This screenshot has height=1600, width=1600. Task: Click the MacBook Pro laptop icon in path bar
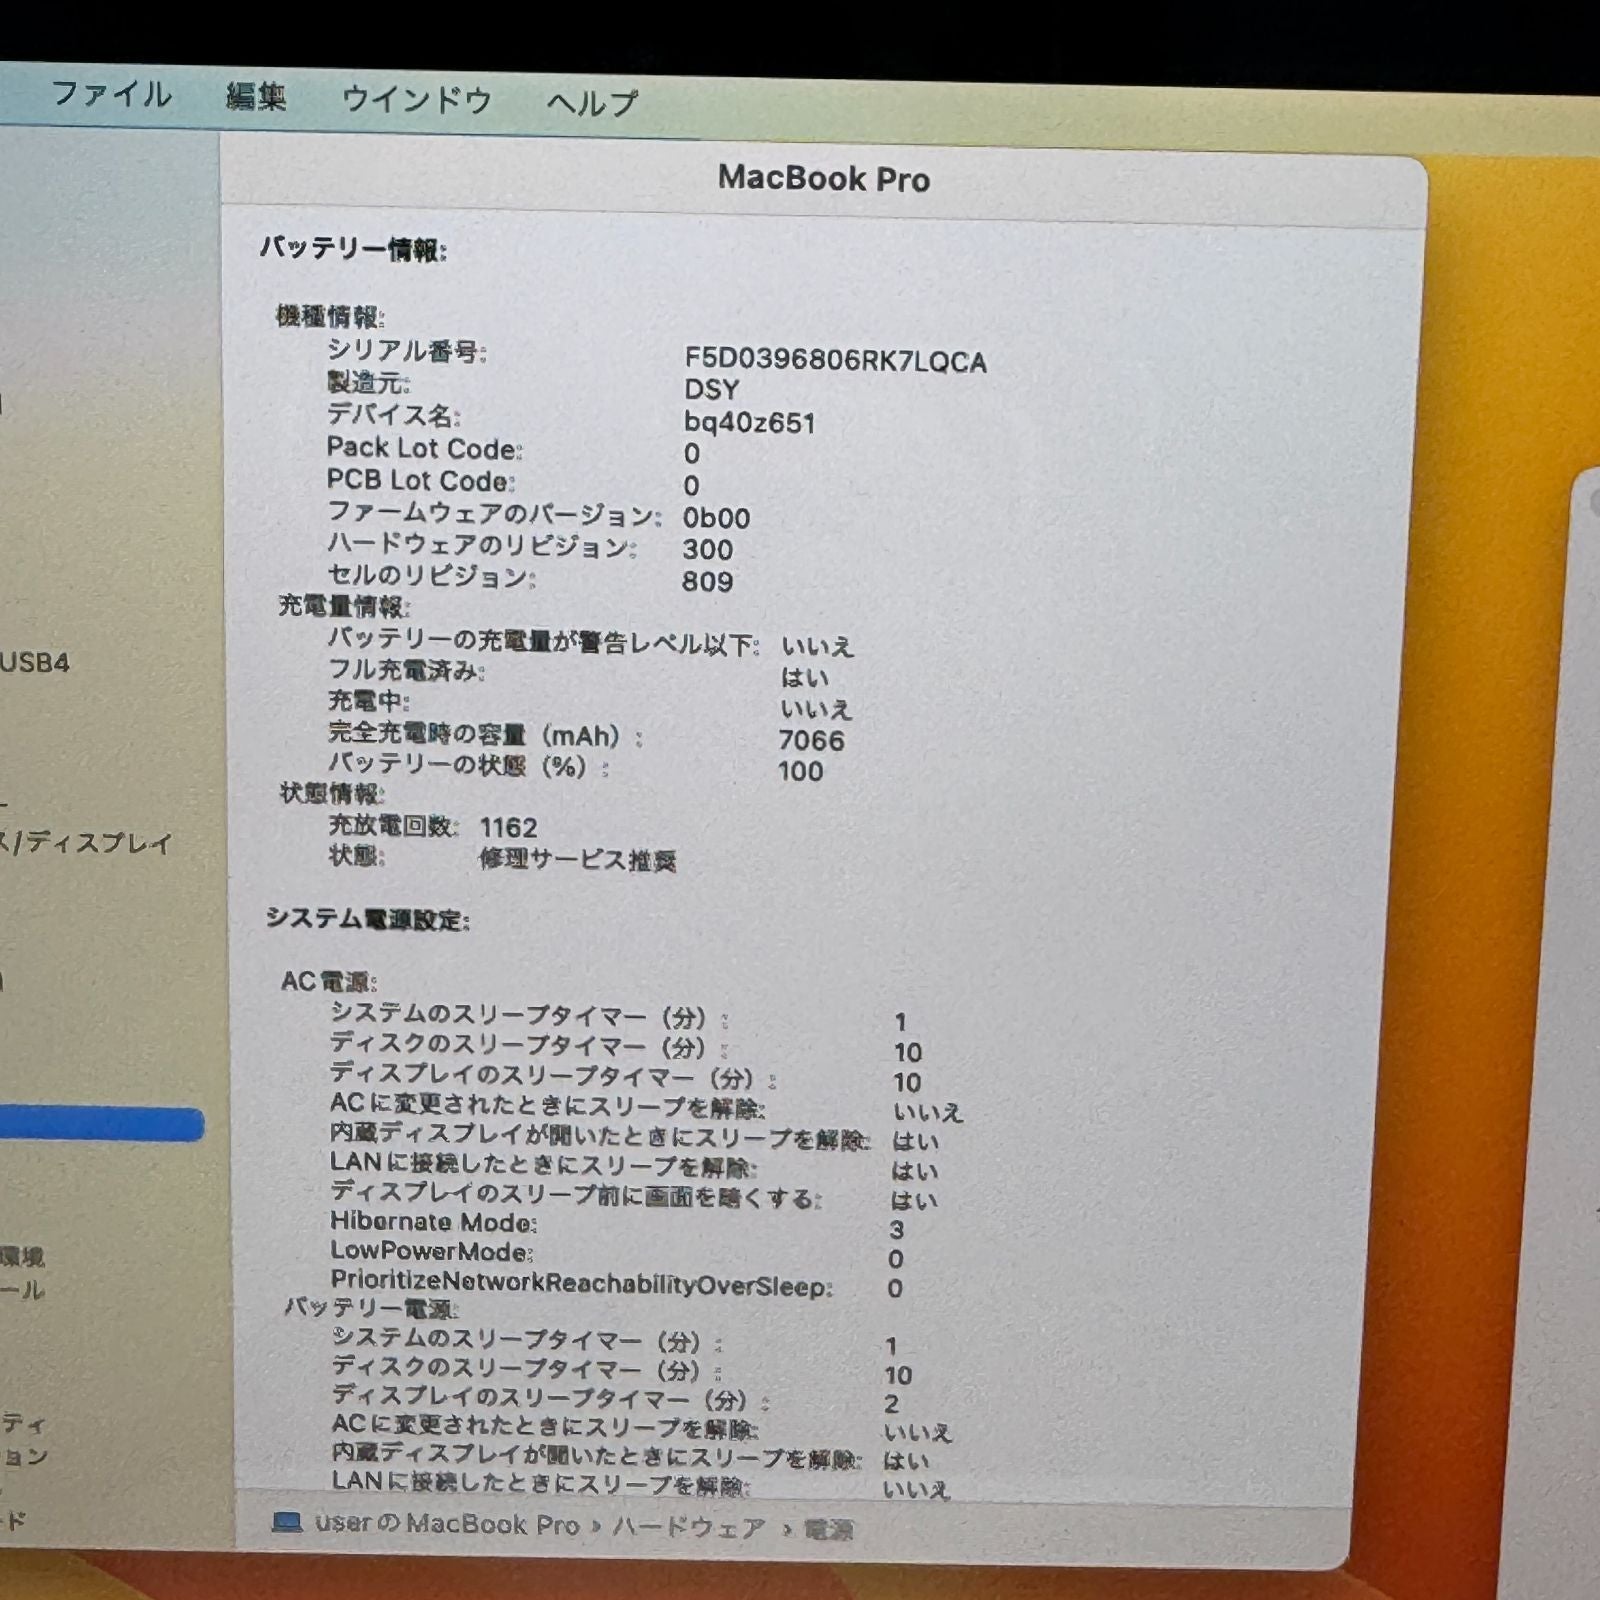click(x=287, y=1522)
